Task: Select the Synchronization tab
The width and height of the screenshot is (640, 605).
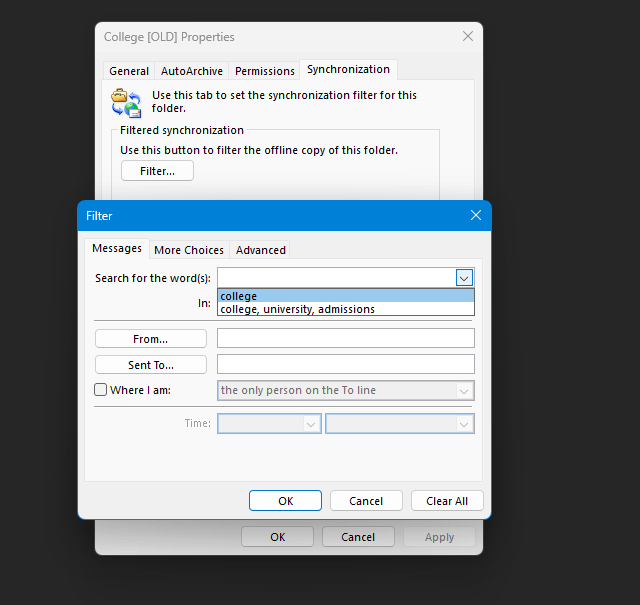Action: [x=348, y=69]
